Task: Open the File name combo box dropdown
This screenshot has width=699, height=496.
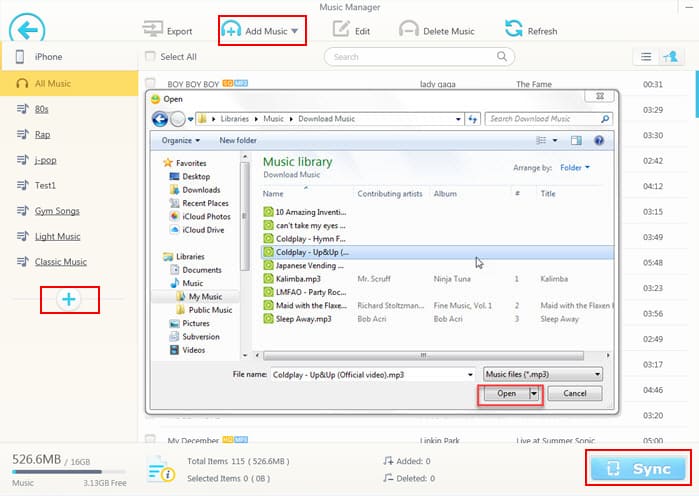Action: pos(470,375)
